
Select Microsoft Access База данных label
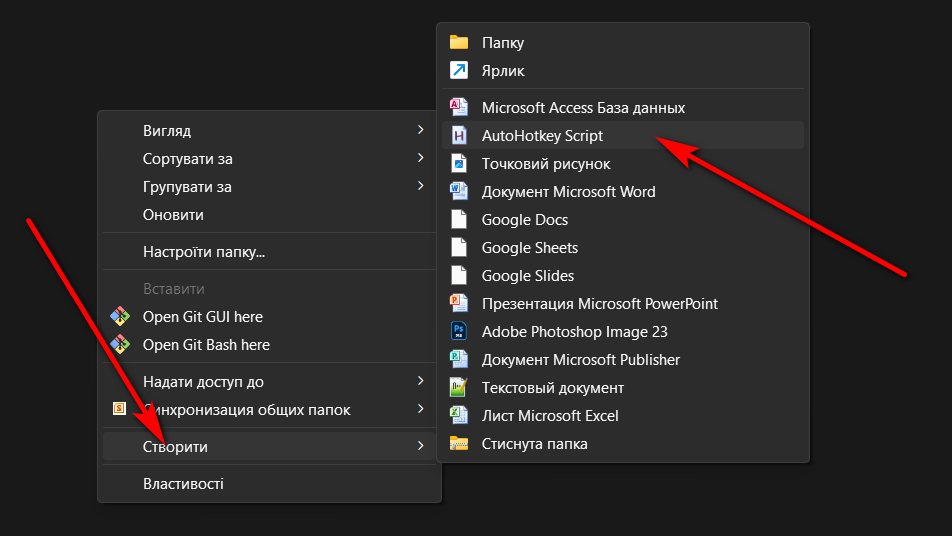583,108
